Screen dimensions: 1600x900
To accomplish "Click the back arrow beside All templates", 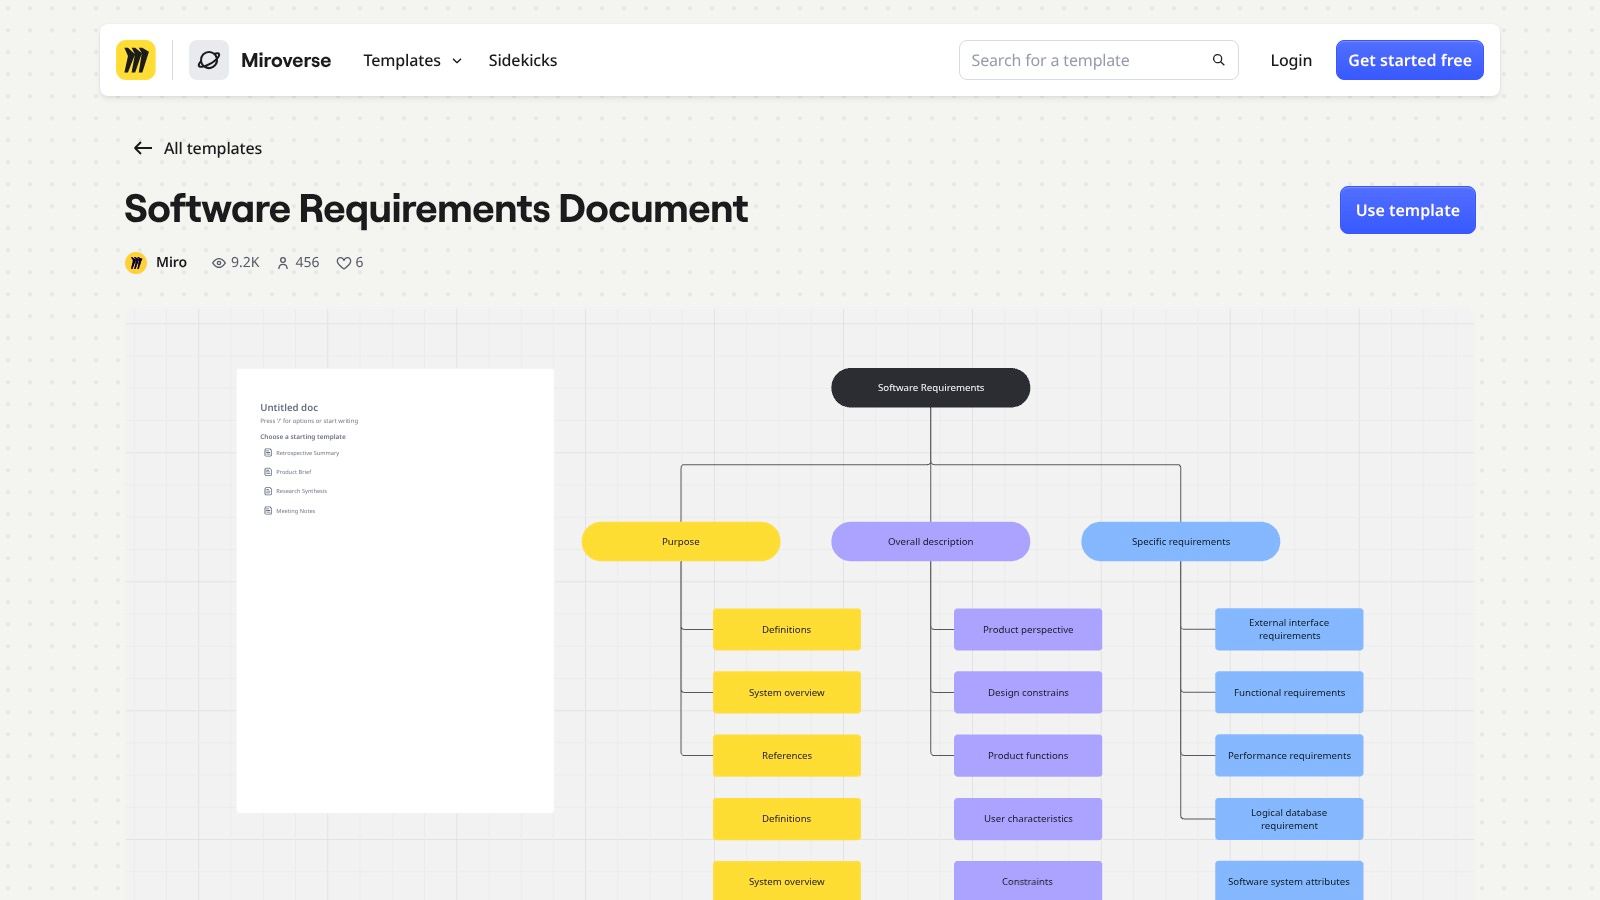I will click(143, 148).
